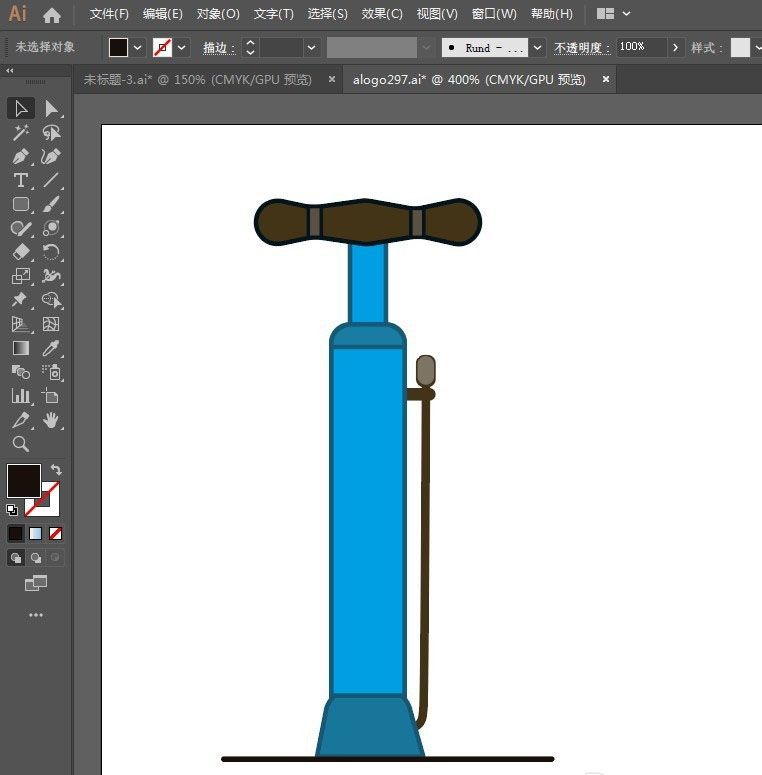
Task: Swap fill and stroke colors arrow
Action: [56, 470]
